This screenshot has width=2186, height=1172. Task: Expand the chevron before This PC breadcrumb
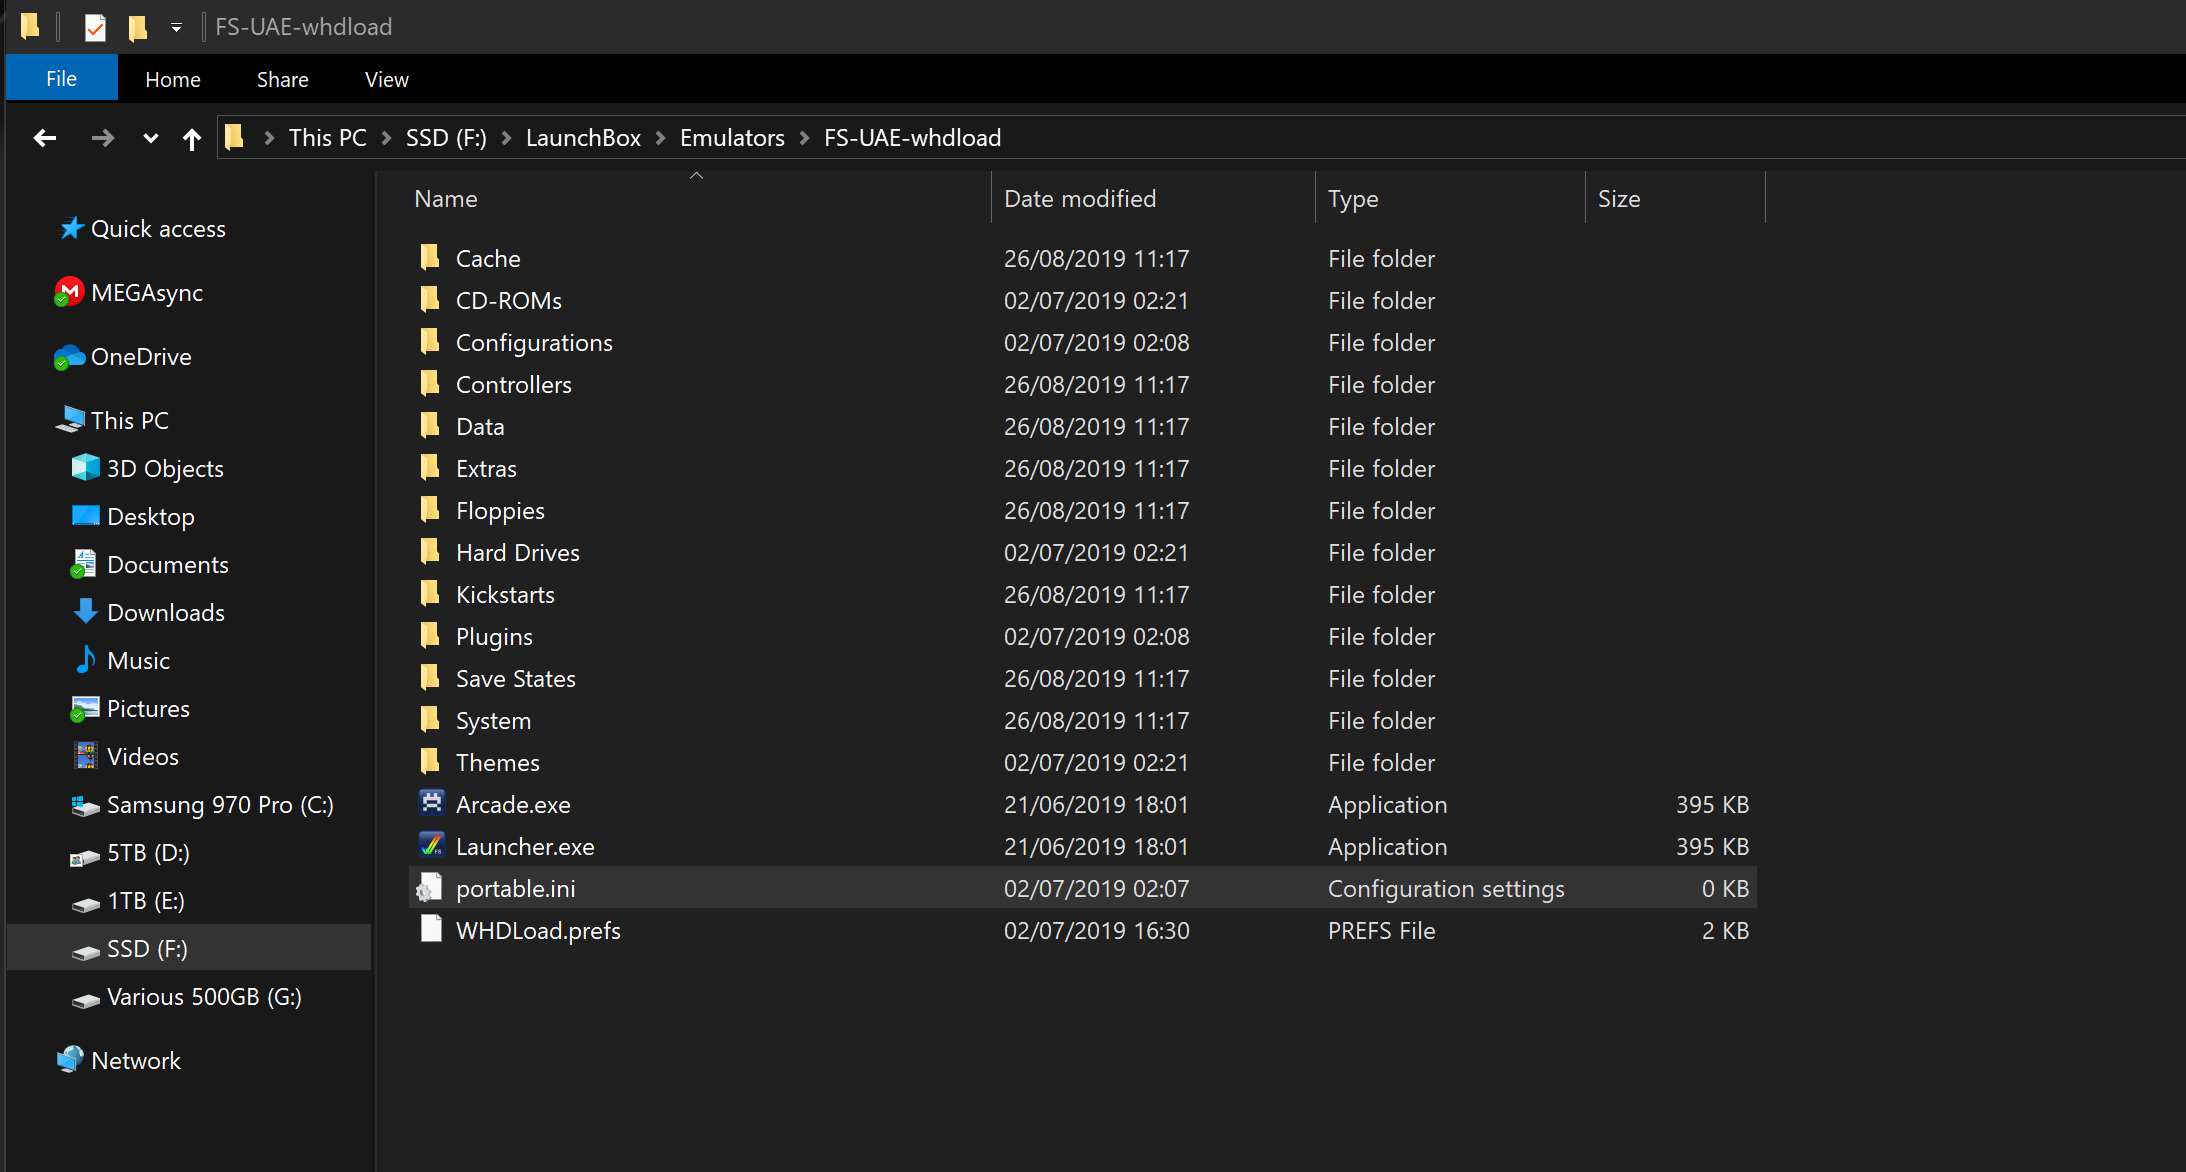pyautogui.click(x=269, y=138)
